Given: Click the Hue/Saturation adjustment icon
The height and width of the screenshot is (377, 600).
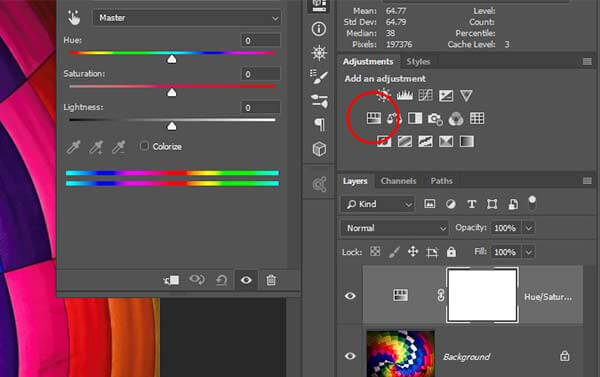Looking at the screenshot, I should coord(373,118).
